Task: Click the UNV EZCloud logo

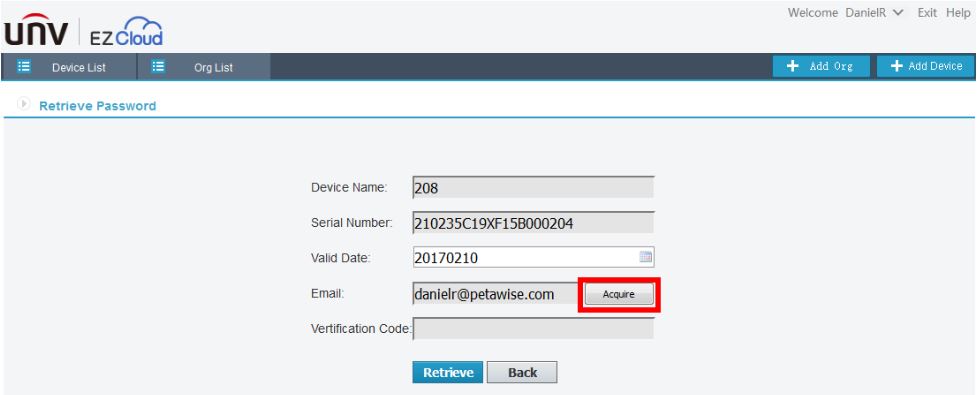Action: (84, 31)
